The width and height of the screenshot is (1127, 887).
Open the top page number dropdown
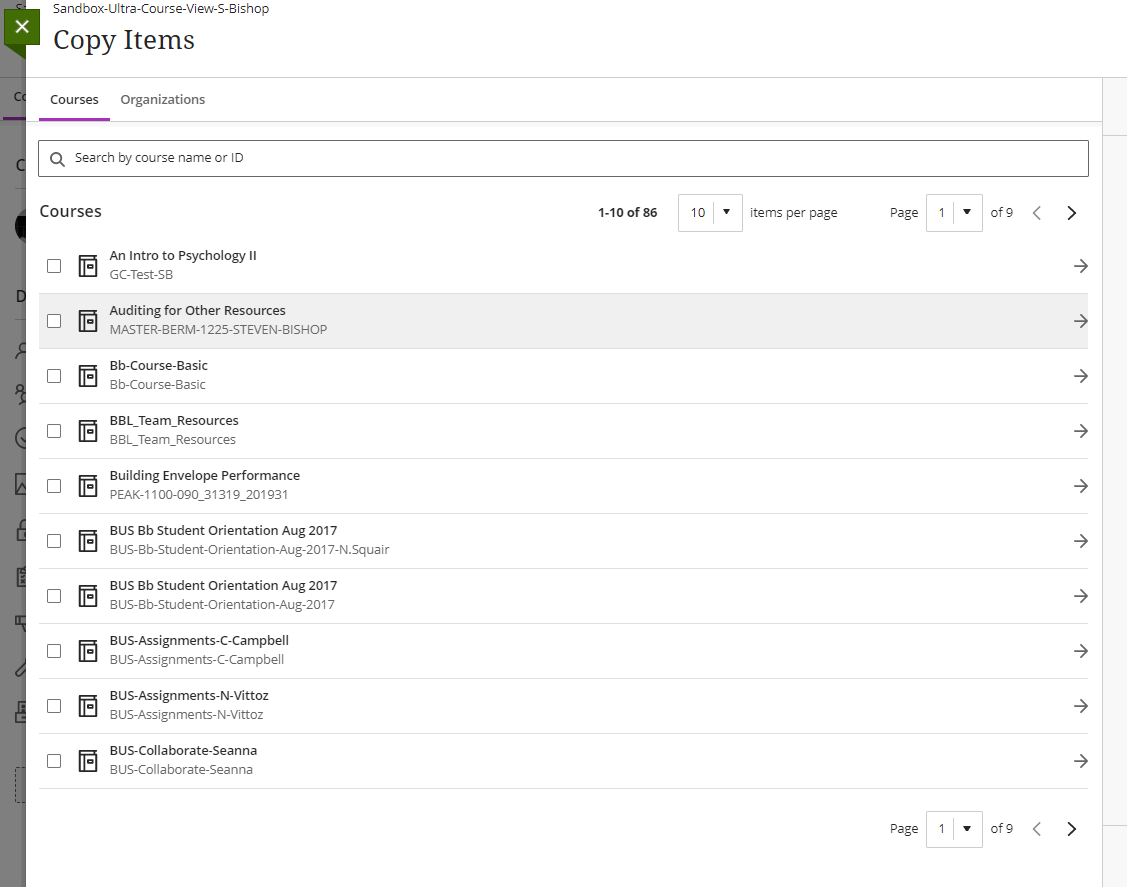[x=954, y=212]
